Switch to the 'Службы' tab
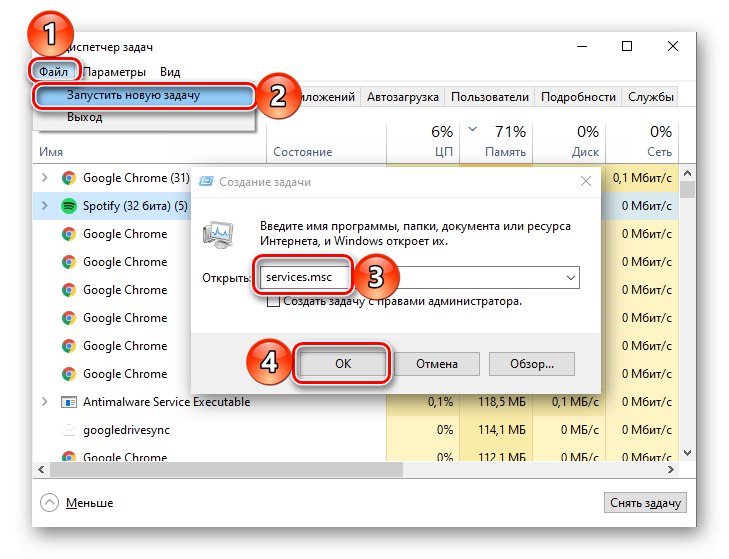The image size is (729, 559). 651,97
